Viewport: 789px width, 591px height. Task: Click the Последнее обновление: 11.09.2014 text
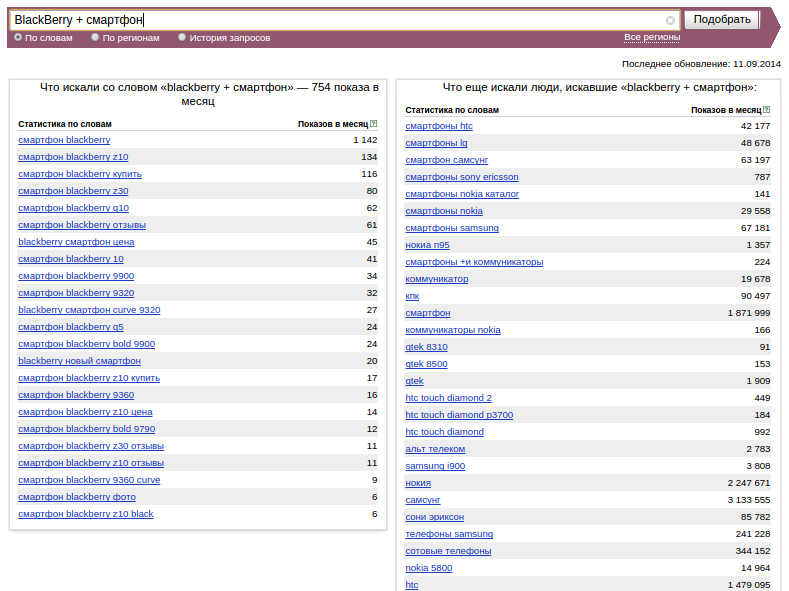point(701,64)
